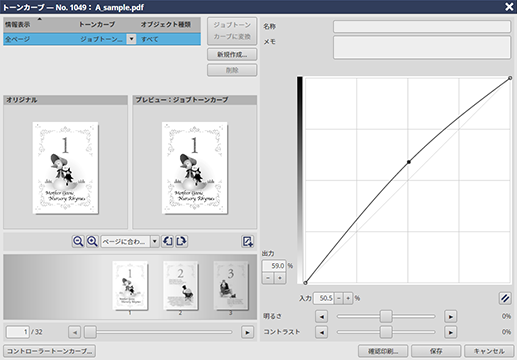Viewport: 517px width, 360px height.
Task: Select the bottom-left curve endpoint
Action: click(x=305, y=283)
